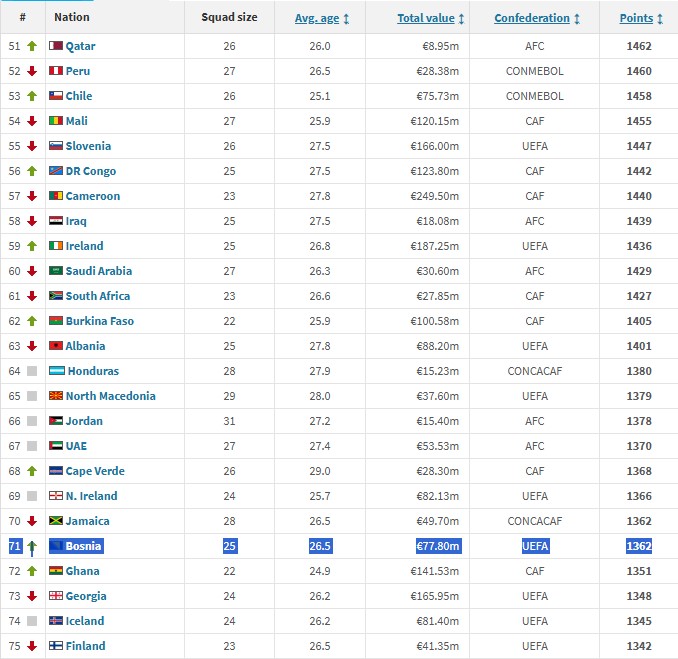Screen dimensions: 678x659
Task: Click the DR Congo flag icon
Action: tap(56, 170)
